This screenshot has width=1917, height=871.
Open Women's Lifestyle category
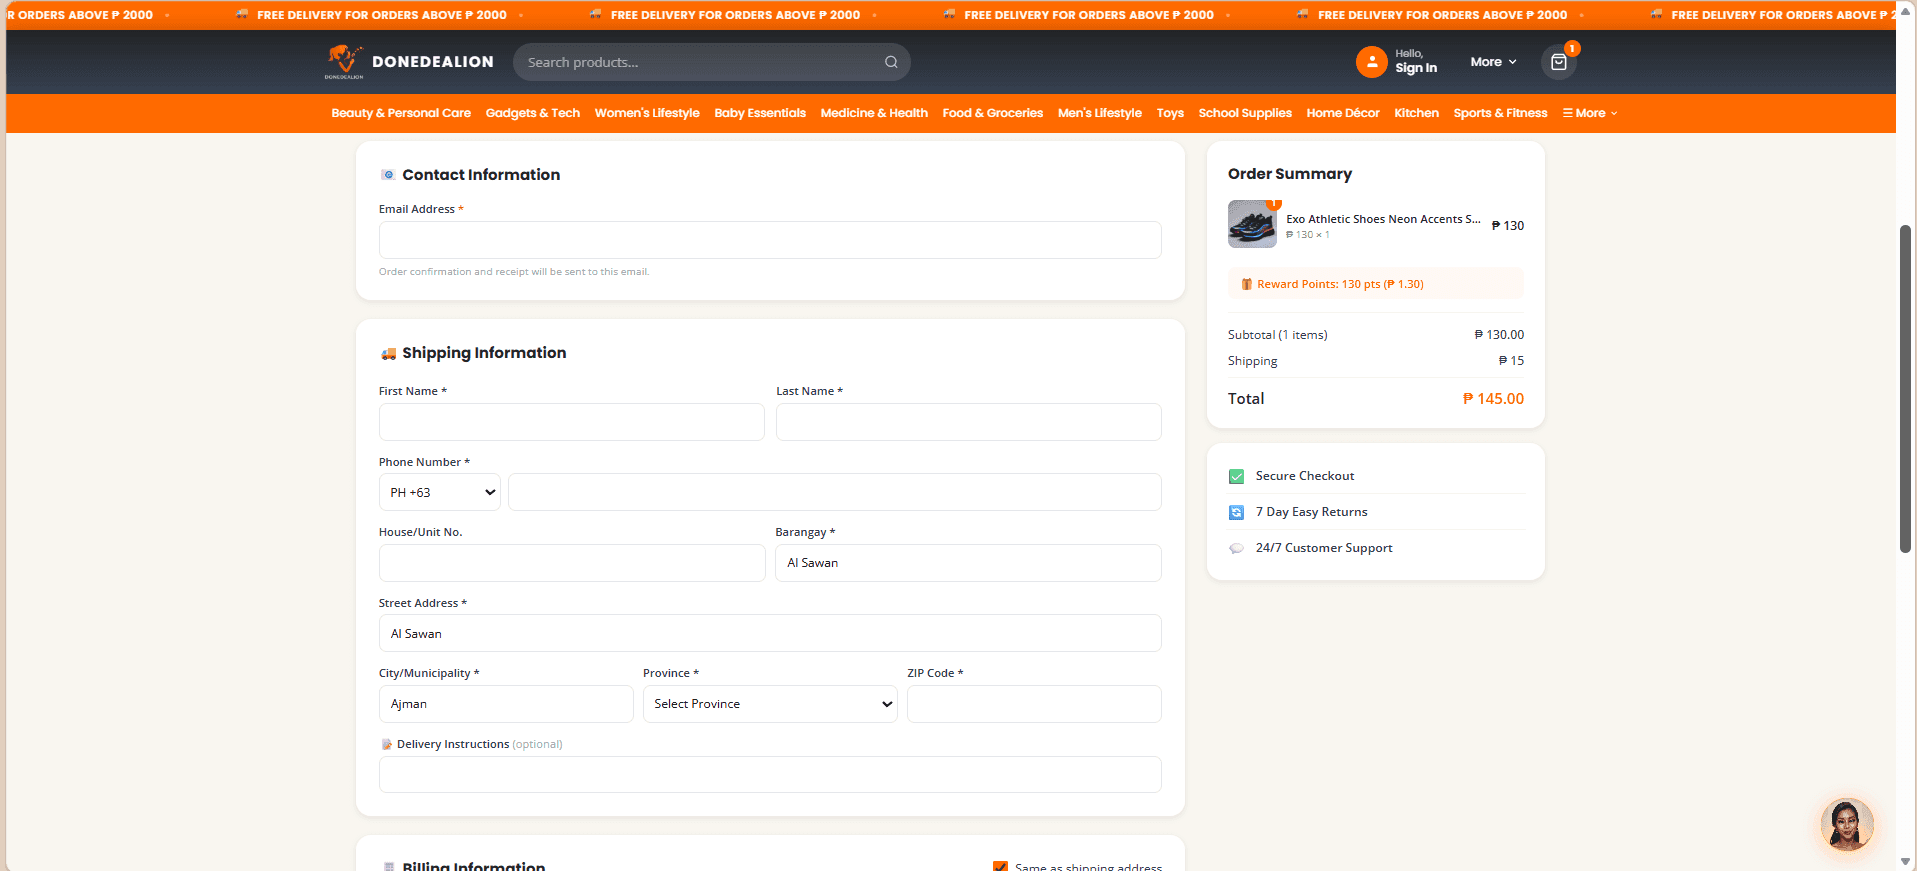pos(647,113)
